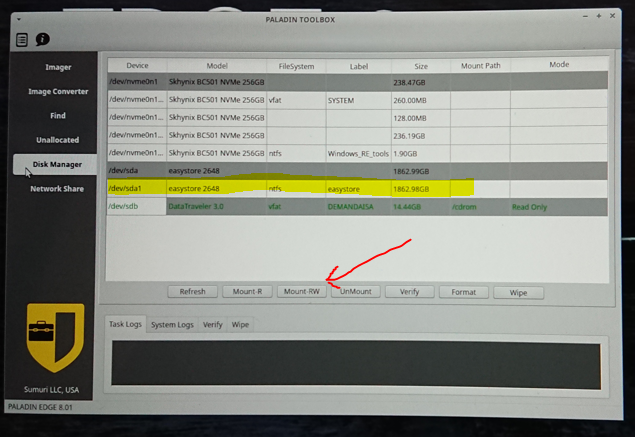Click the Verify button below the disk table

(x=409, y=292)
